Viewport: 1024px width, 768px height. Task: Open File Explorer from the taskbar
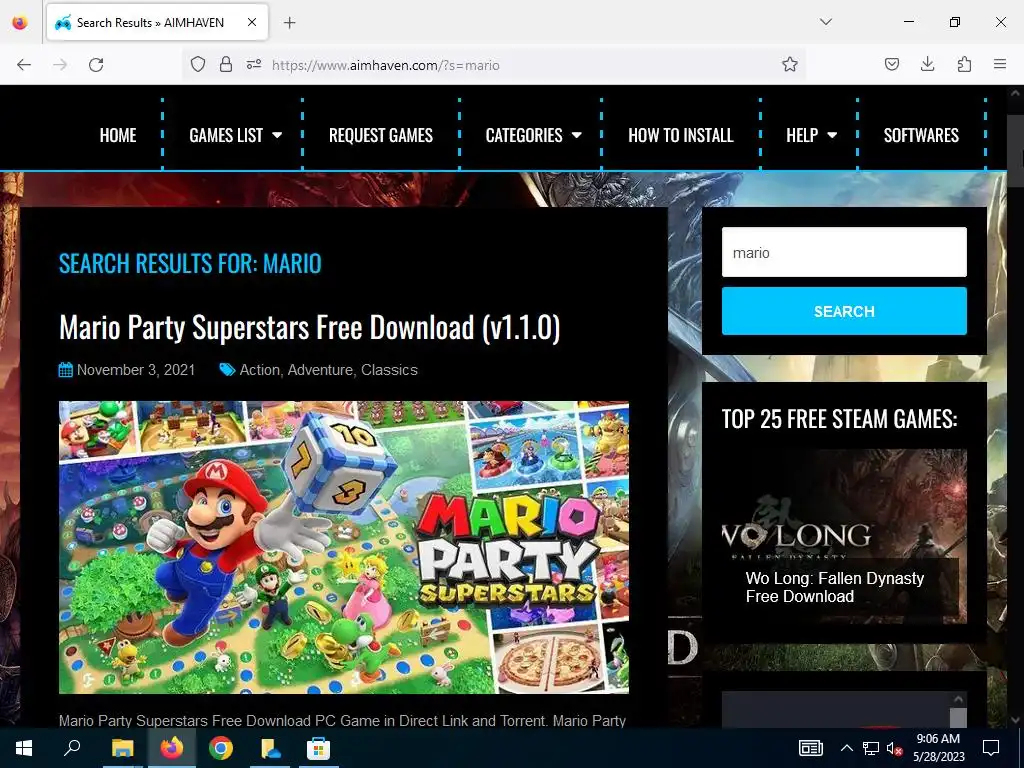coord(122,748)
